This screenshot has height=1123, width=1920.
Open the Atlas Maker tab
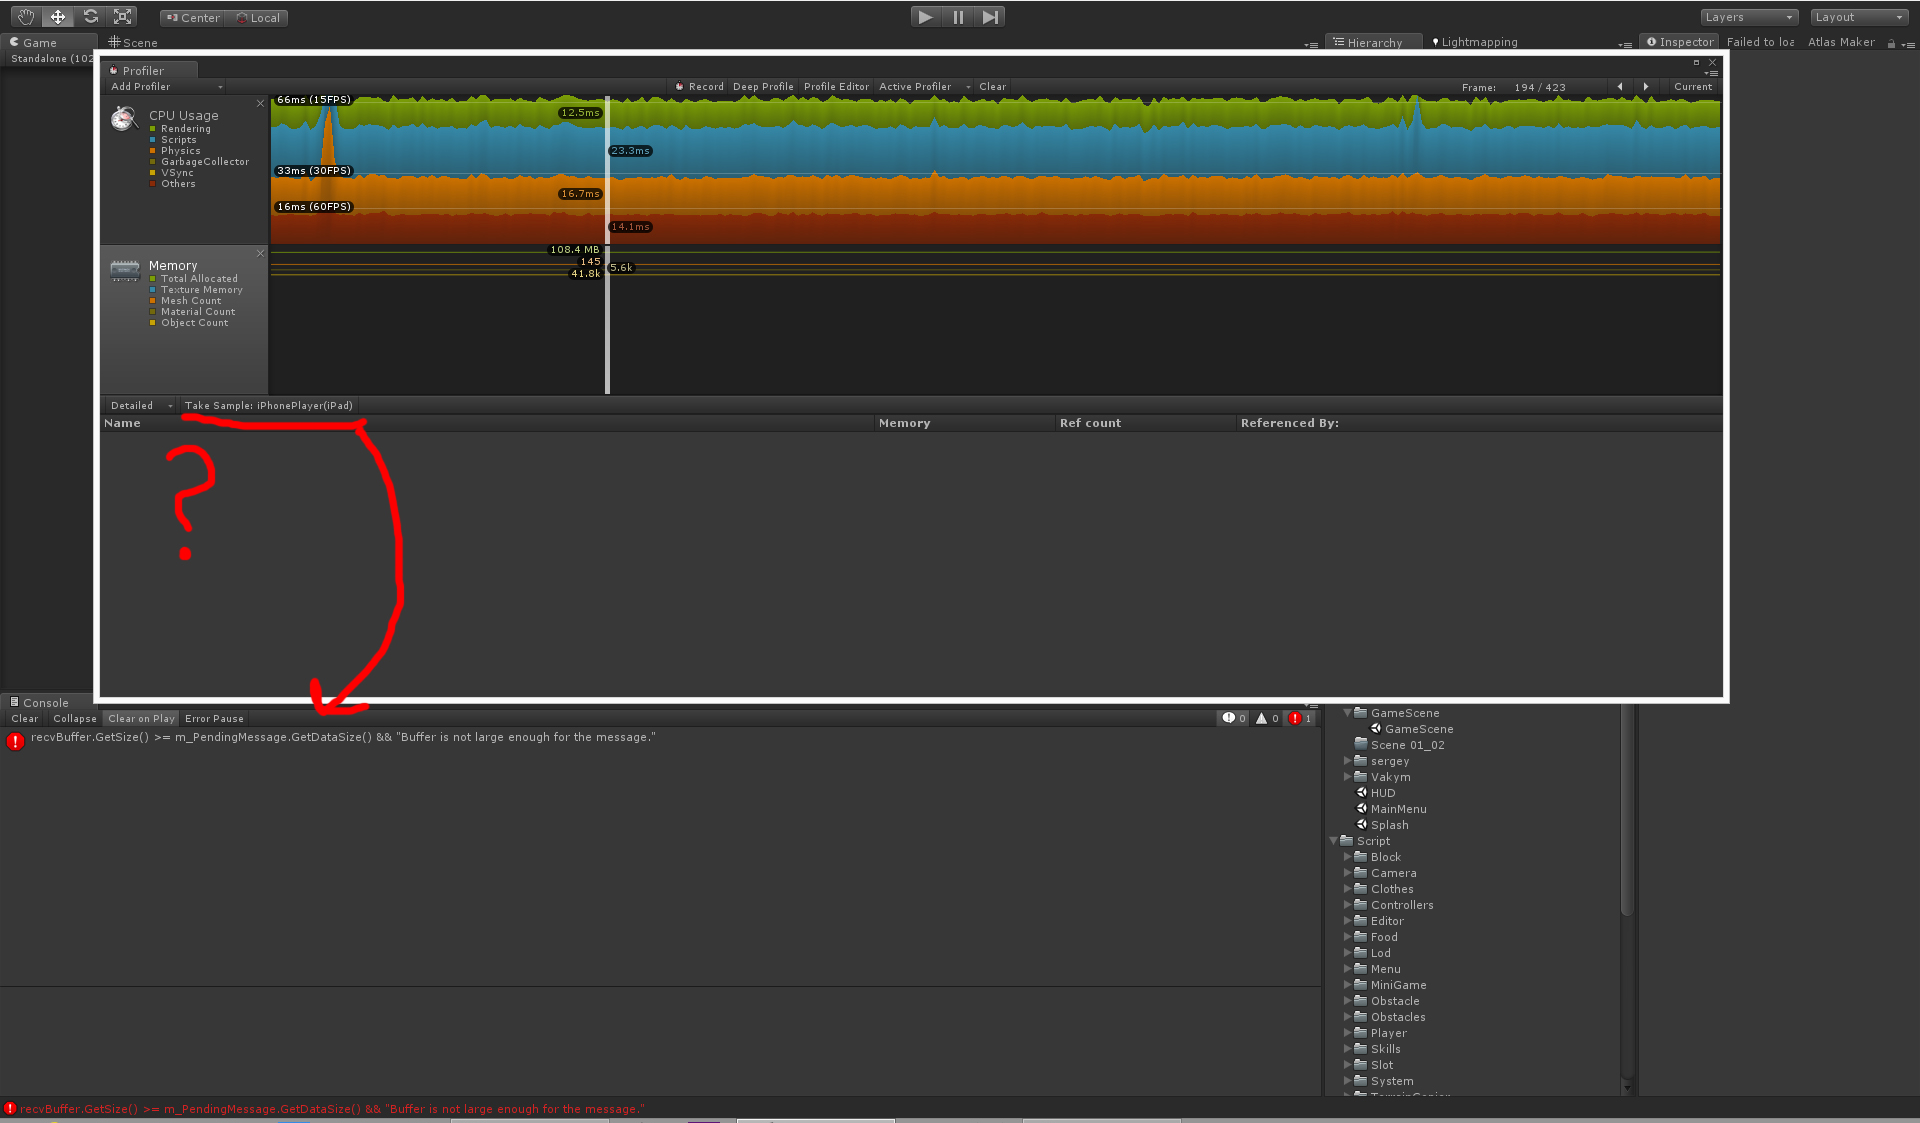(x=1841, y=42)
